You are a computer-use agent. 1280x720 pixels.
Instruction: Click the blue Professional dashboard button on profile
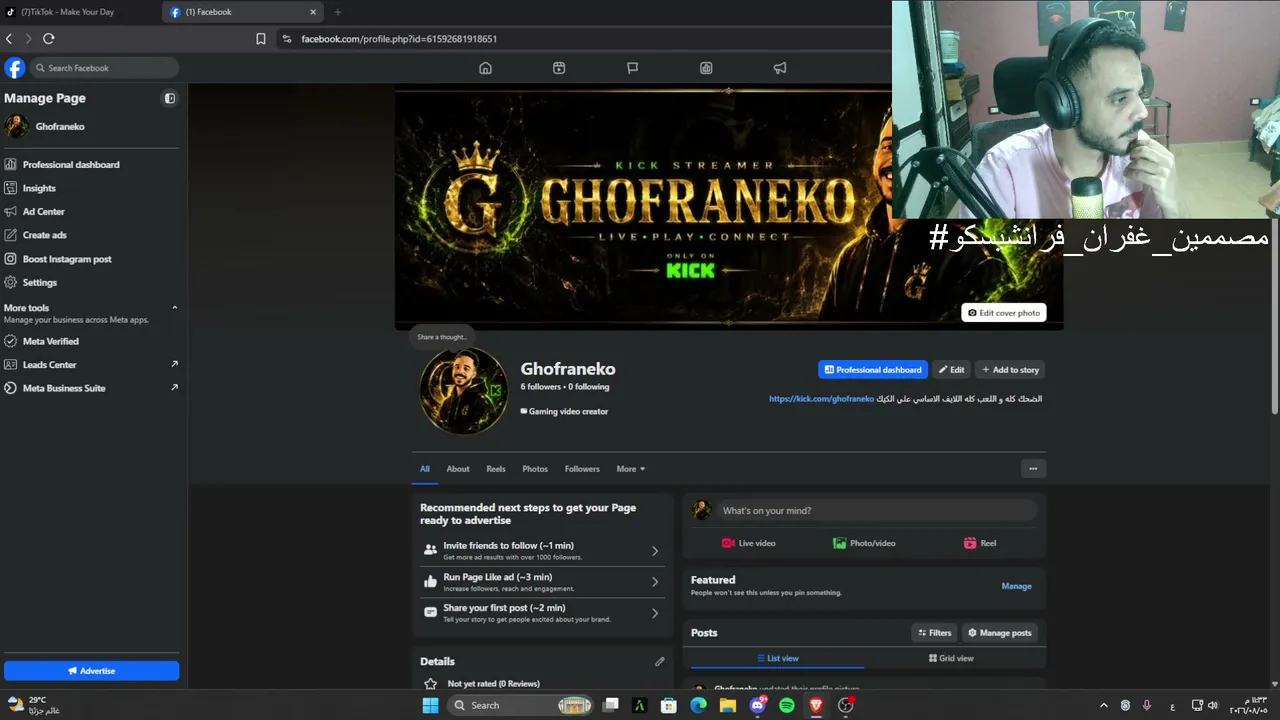pyautogui.click(x=873, y=370)
